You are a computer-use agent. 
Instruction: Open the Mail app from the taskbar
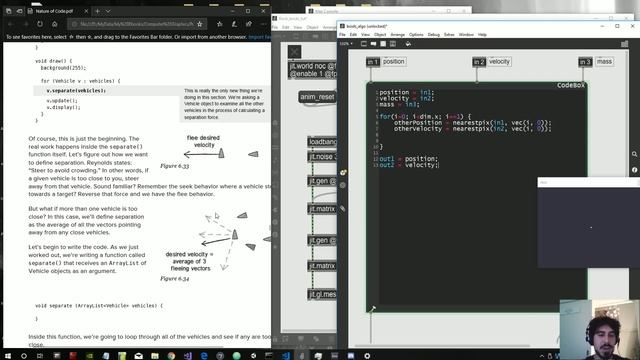pyautogui.click(x=138, y=356)
